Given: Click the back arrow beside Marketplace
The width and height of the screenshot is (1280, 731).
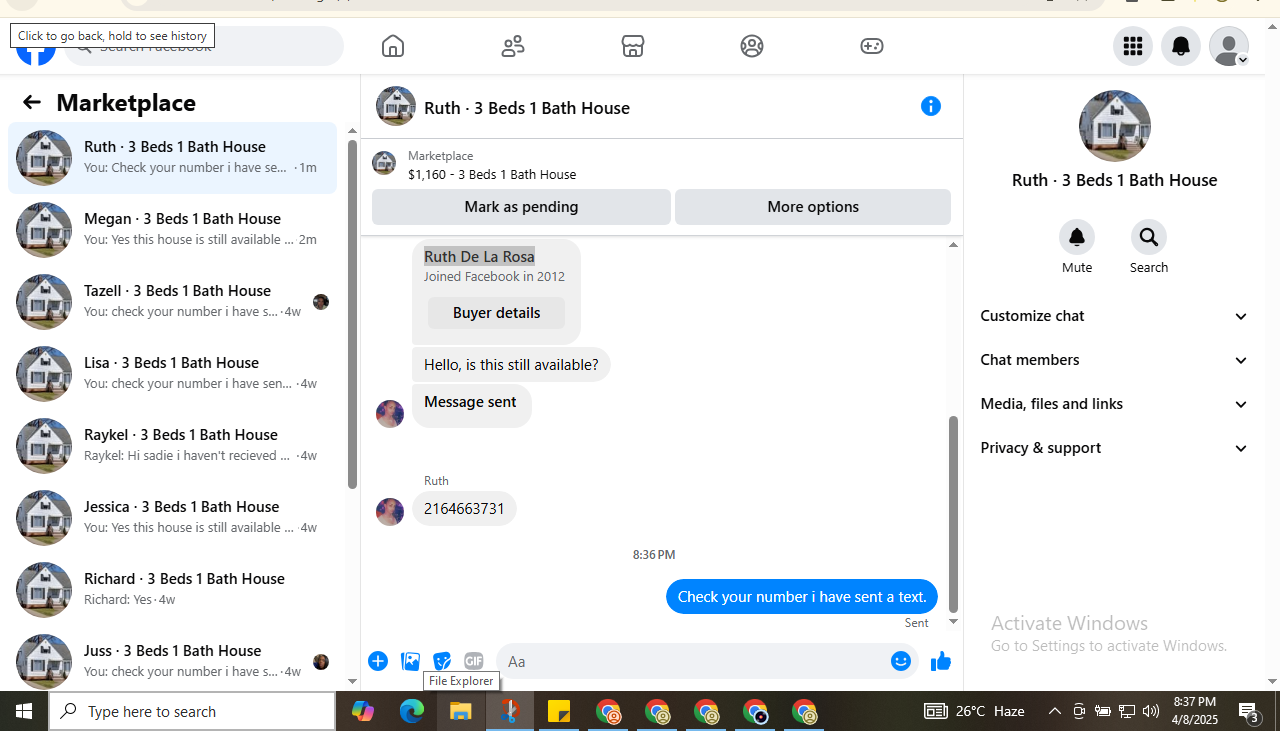Looking at the screenshot, I should point(32,102).
